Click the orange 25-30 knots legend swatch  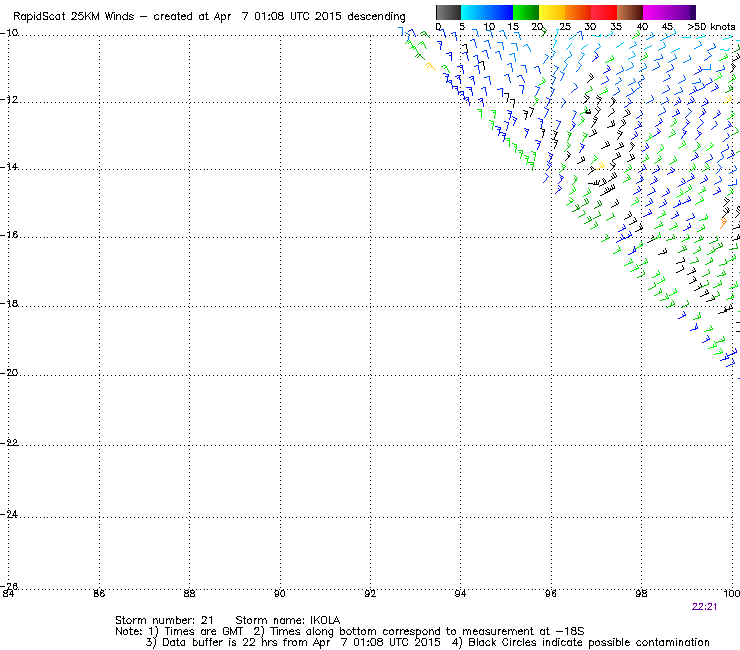(578, 12)
